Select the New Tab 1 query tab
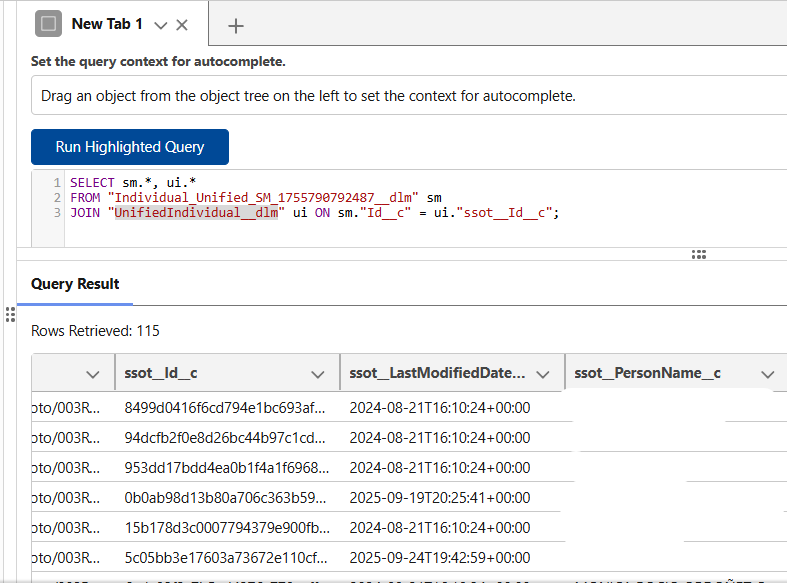787x583 pixels. click(107, 24)
